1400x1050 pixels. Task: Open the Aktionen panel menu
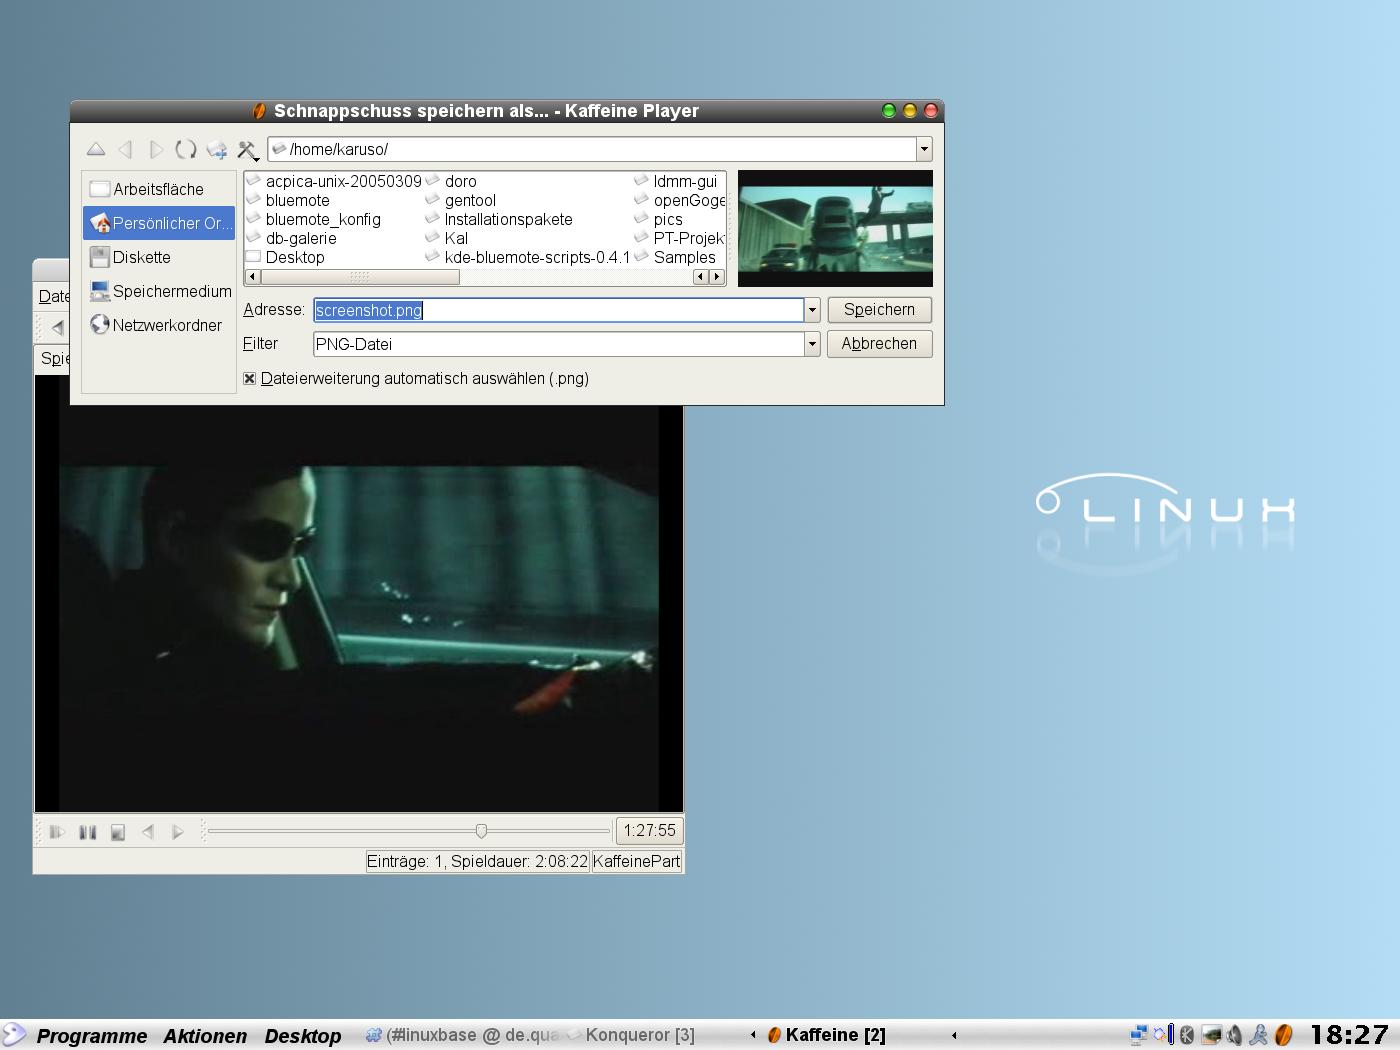coord(205,1036)
